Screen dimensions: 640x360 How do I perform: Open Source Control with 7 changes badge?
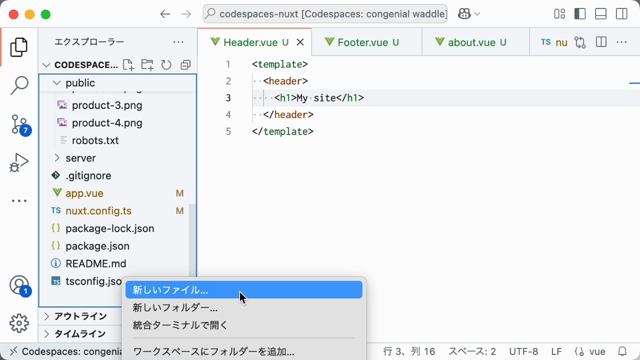click(19, 124)
